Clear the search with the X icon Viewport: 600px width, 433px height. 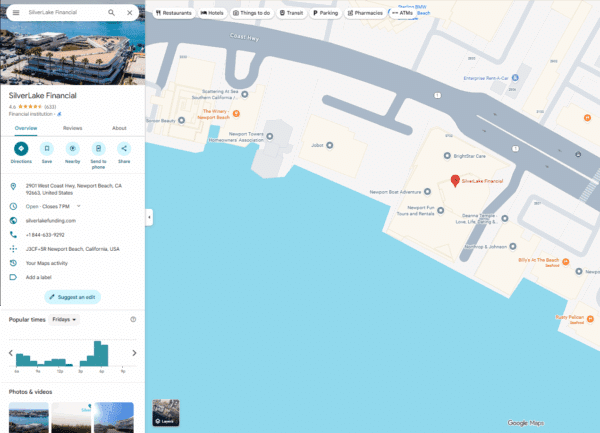pyautogui.click(x=130, y=13)
